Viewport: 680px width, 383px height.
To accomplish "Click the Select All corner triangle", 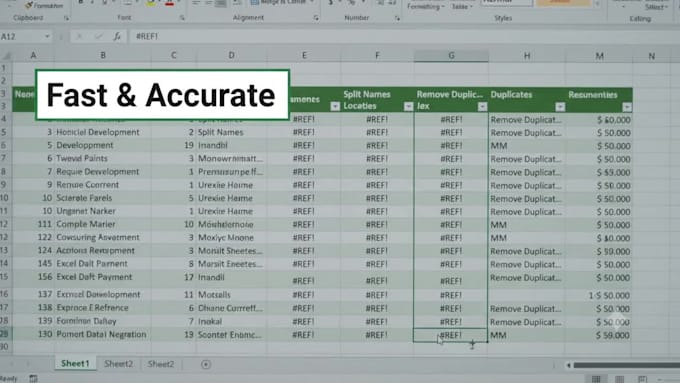I will click(x=6, y=56).
